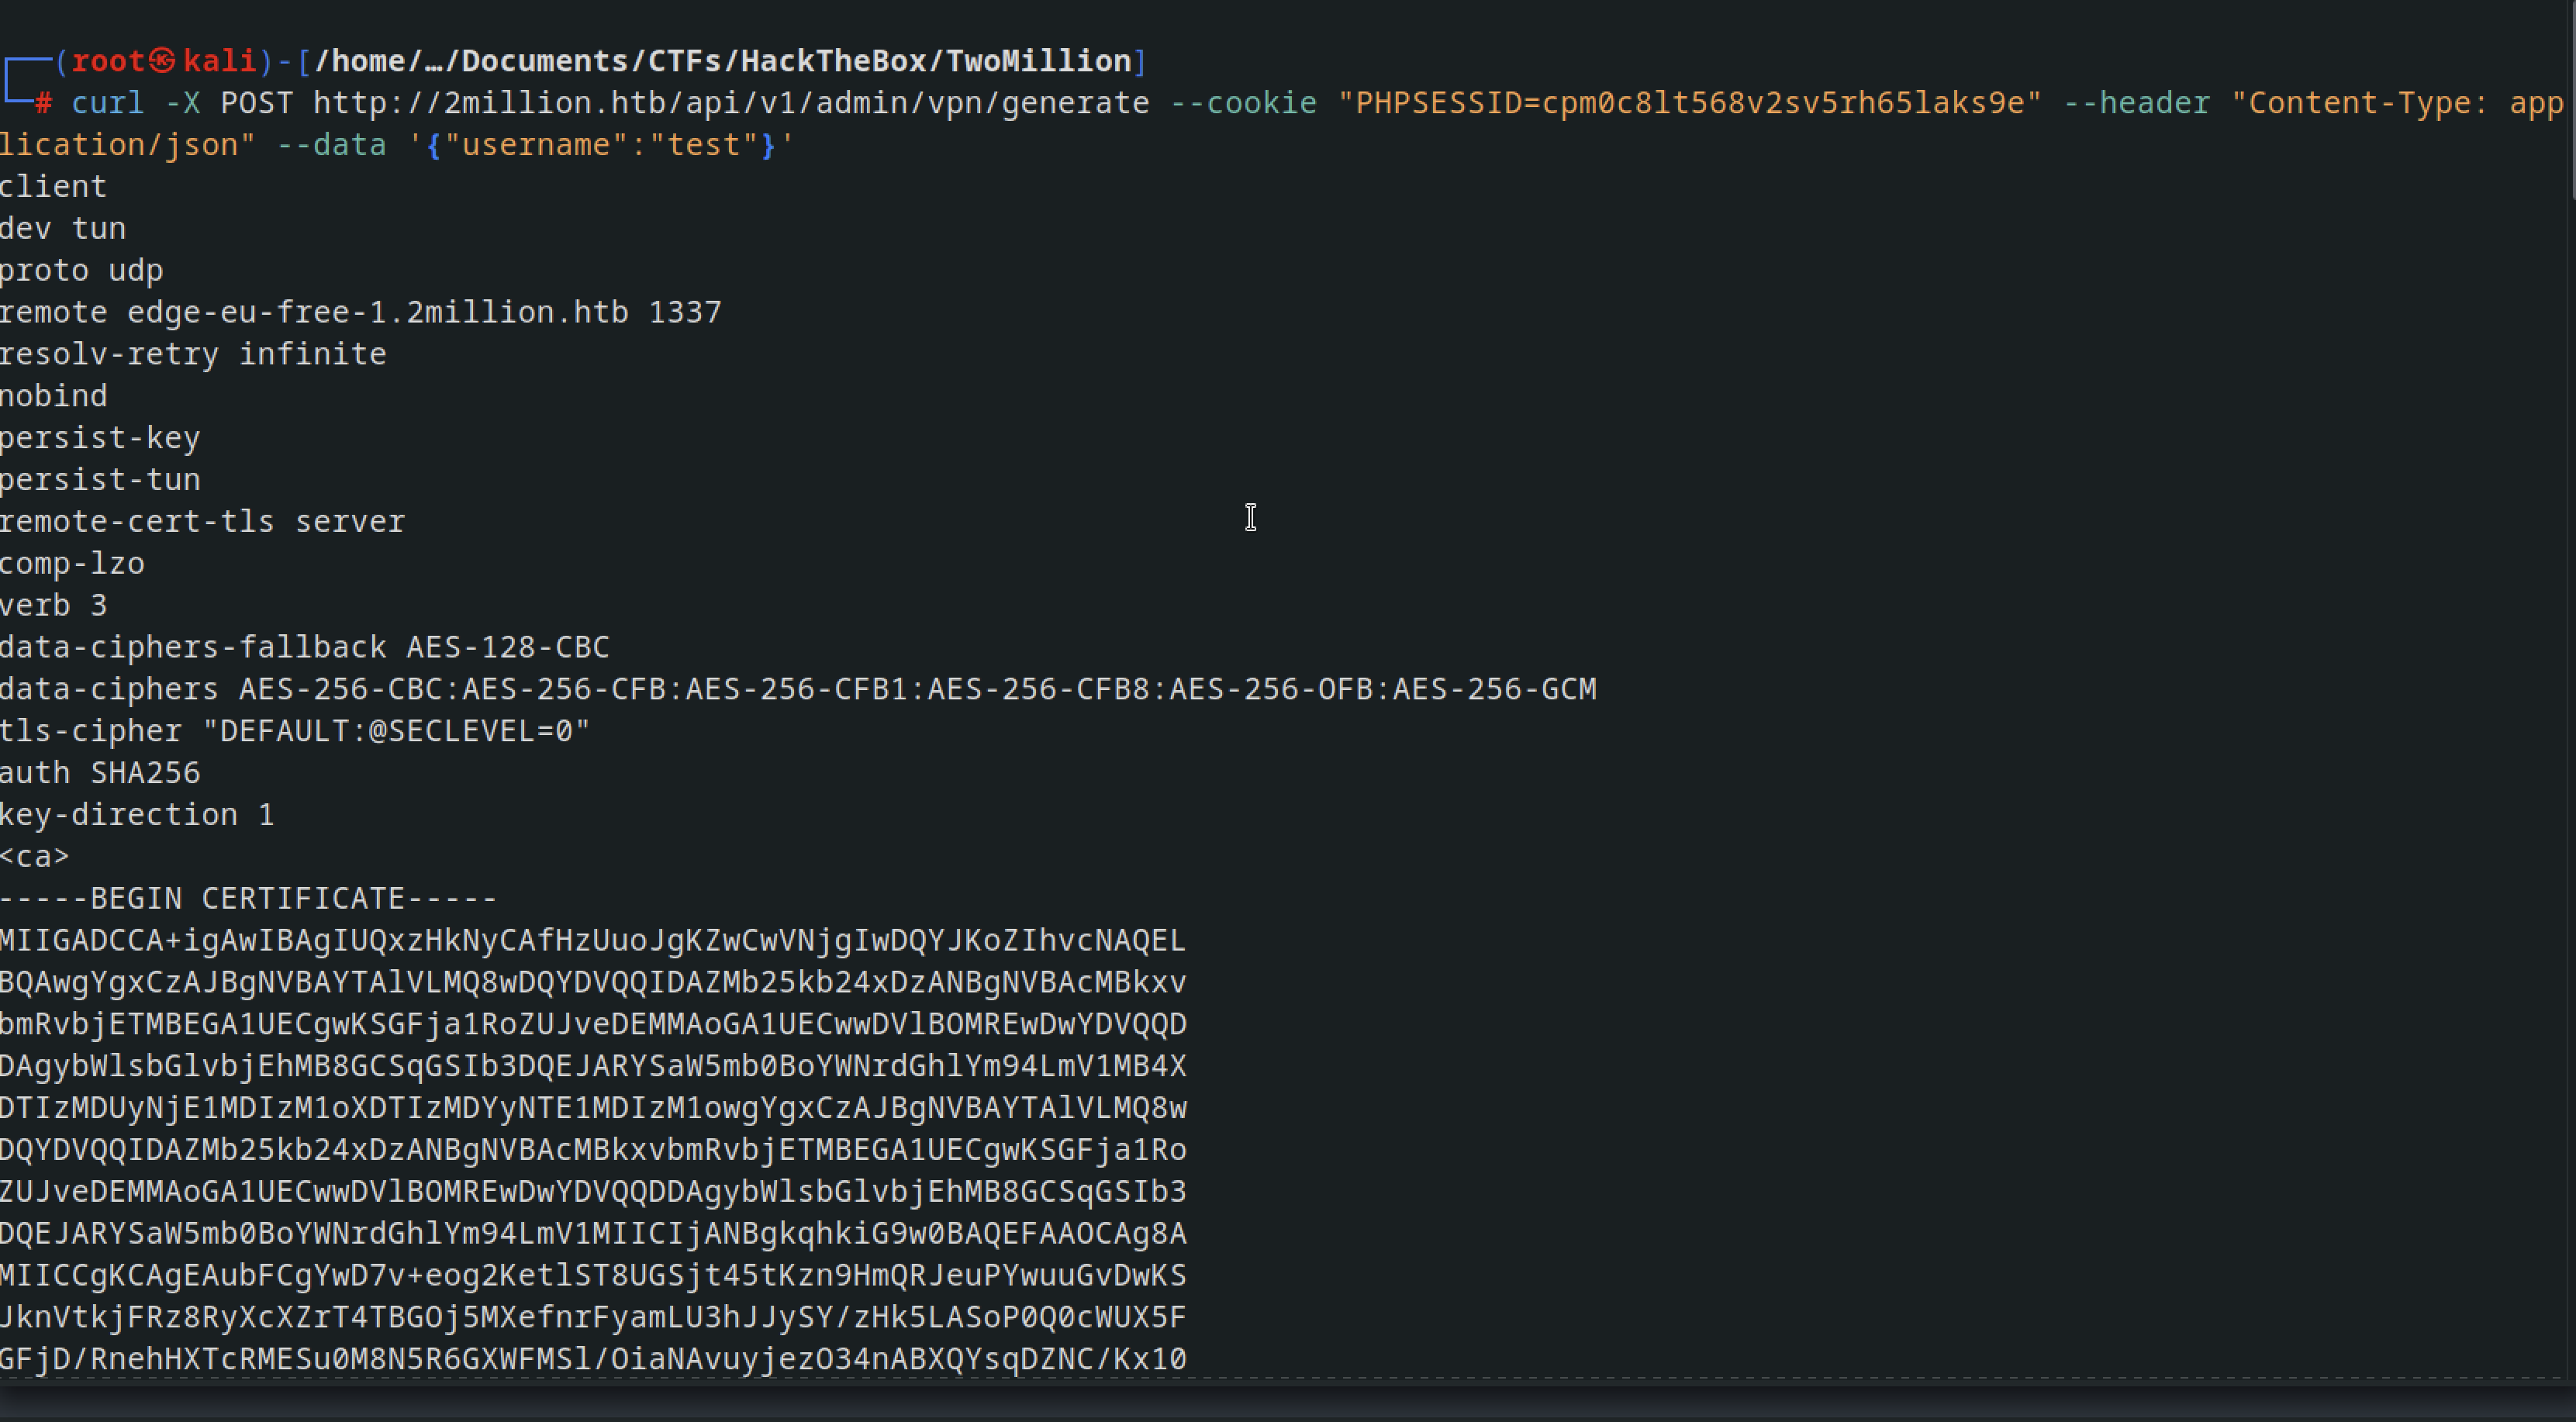Click the tls-cipher DEFAULT:@SECLEVEL=0 line
Image resolution: width=2576 pixels, height=1422 pixels.
point(296,731)
